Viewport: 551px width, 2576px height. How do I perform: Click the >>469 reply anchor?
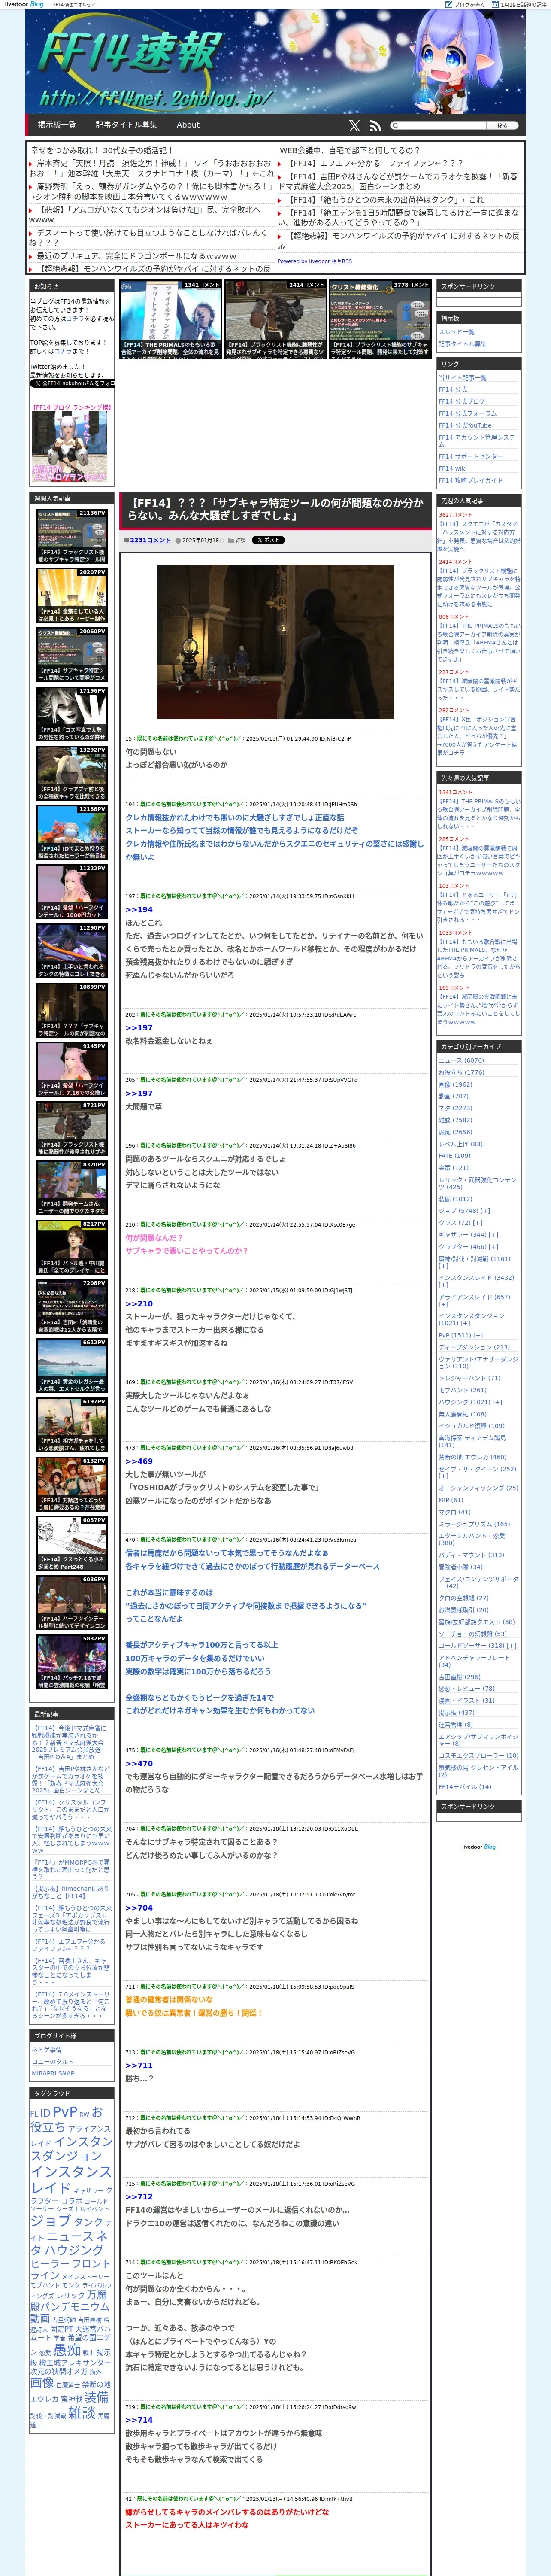[x=139, y=1461]
